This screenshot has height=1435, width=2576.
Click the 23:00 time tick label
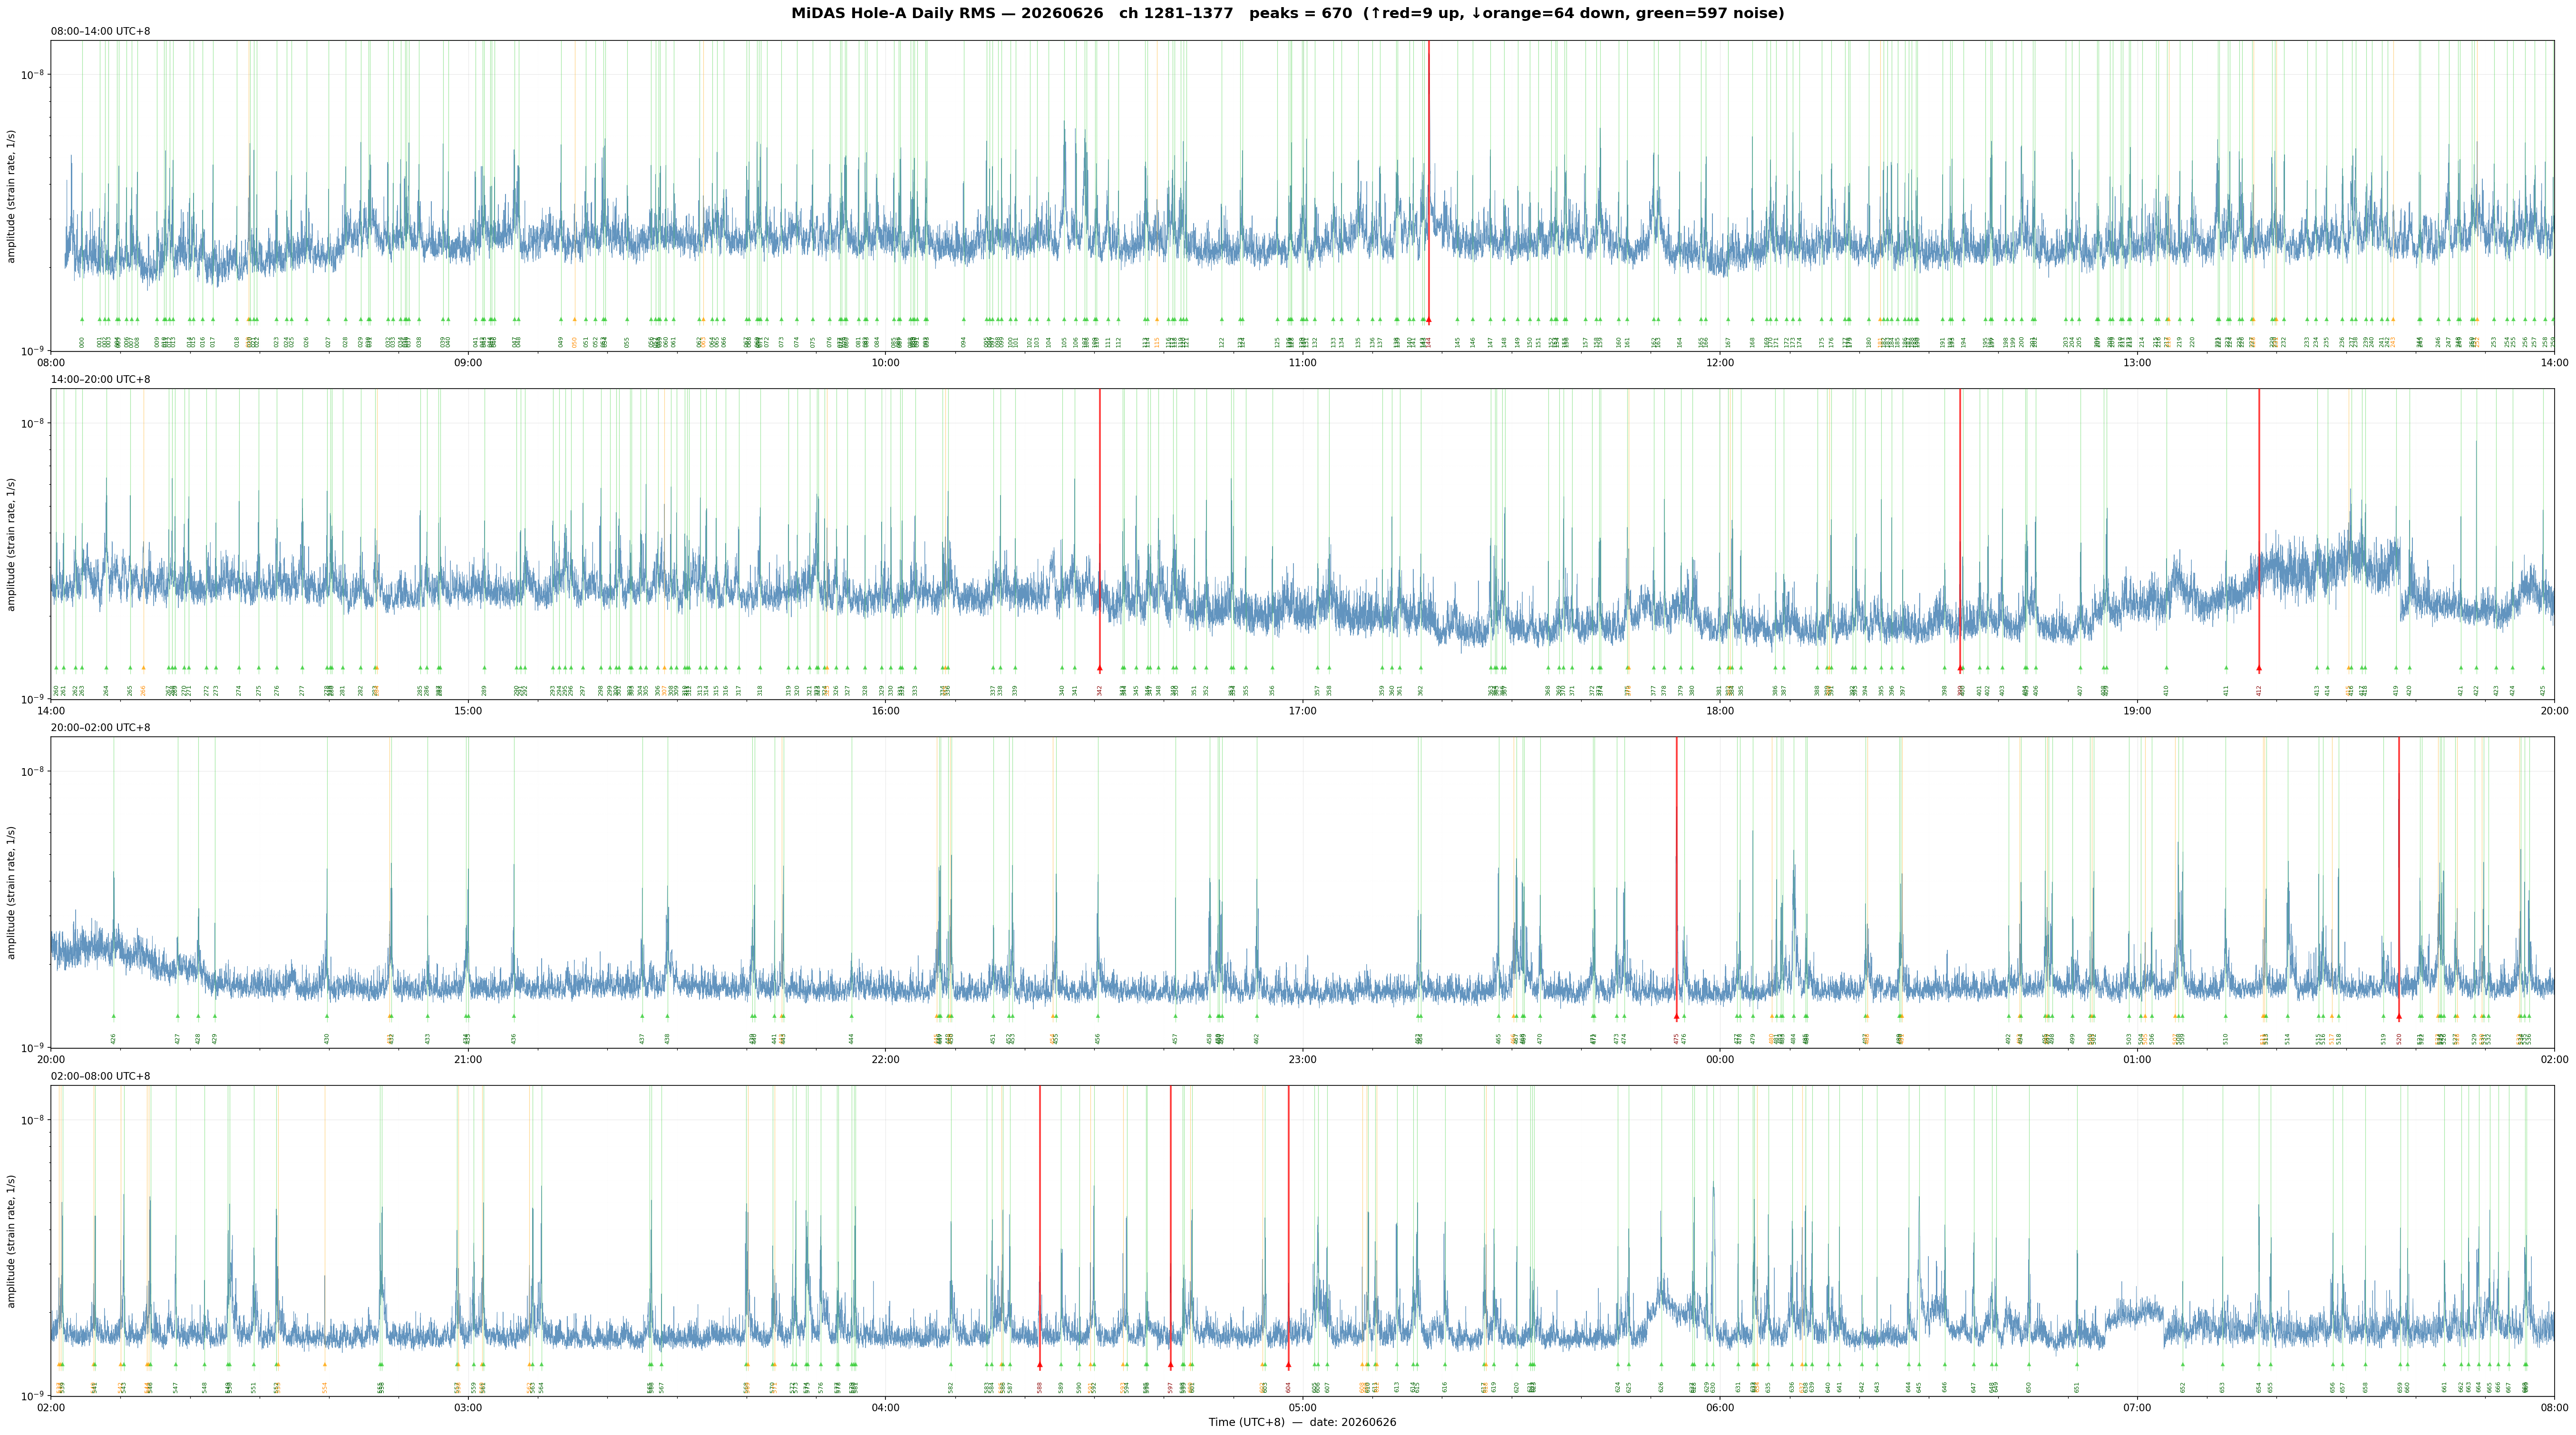[x=1302, y=1059]
